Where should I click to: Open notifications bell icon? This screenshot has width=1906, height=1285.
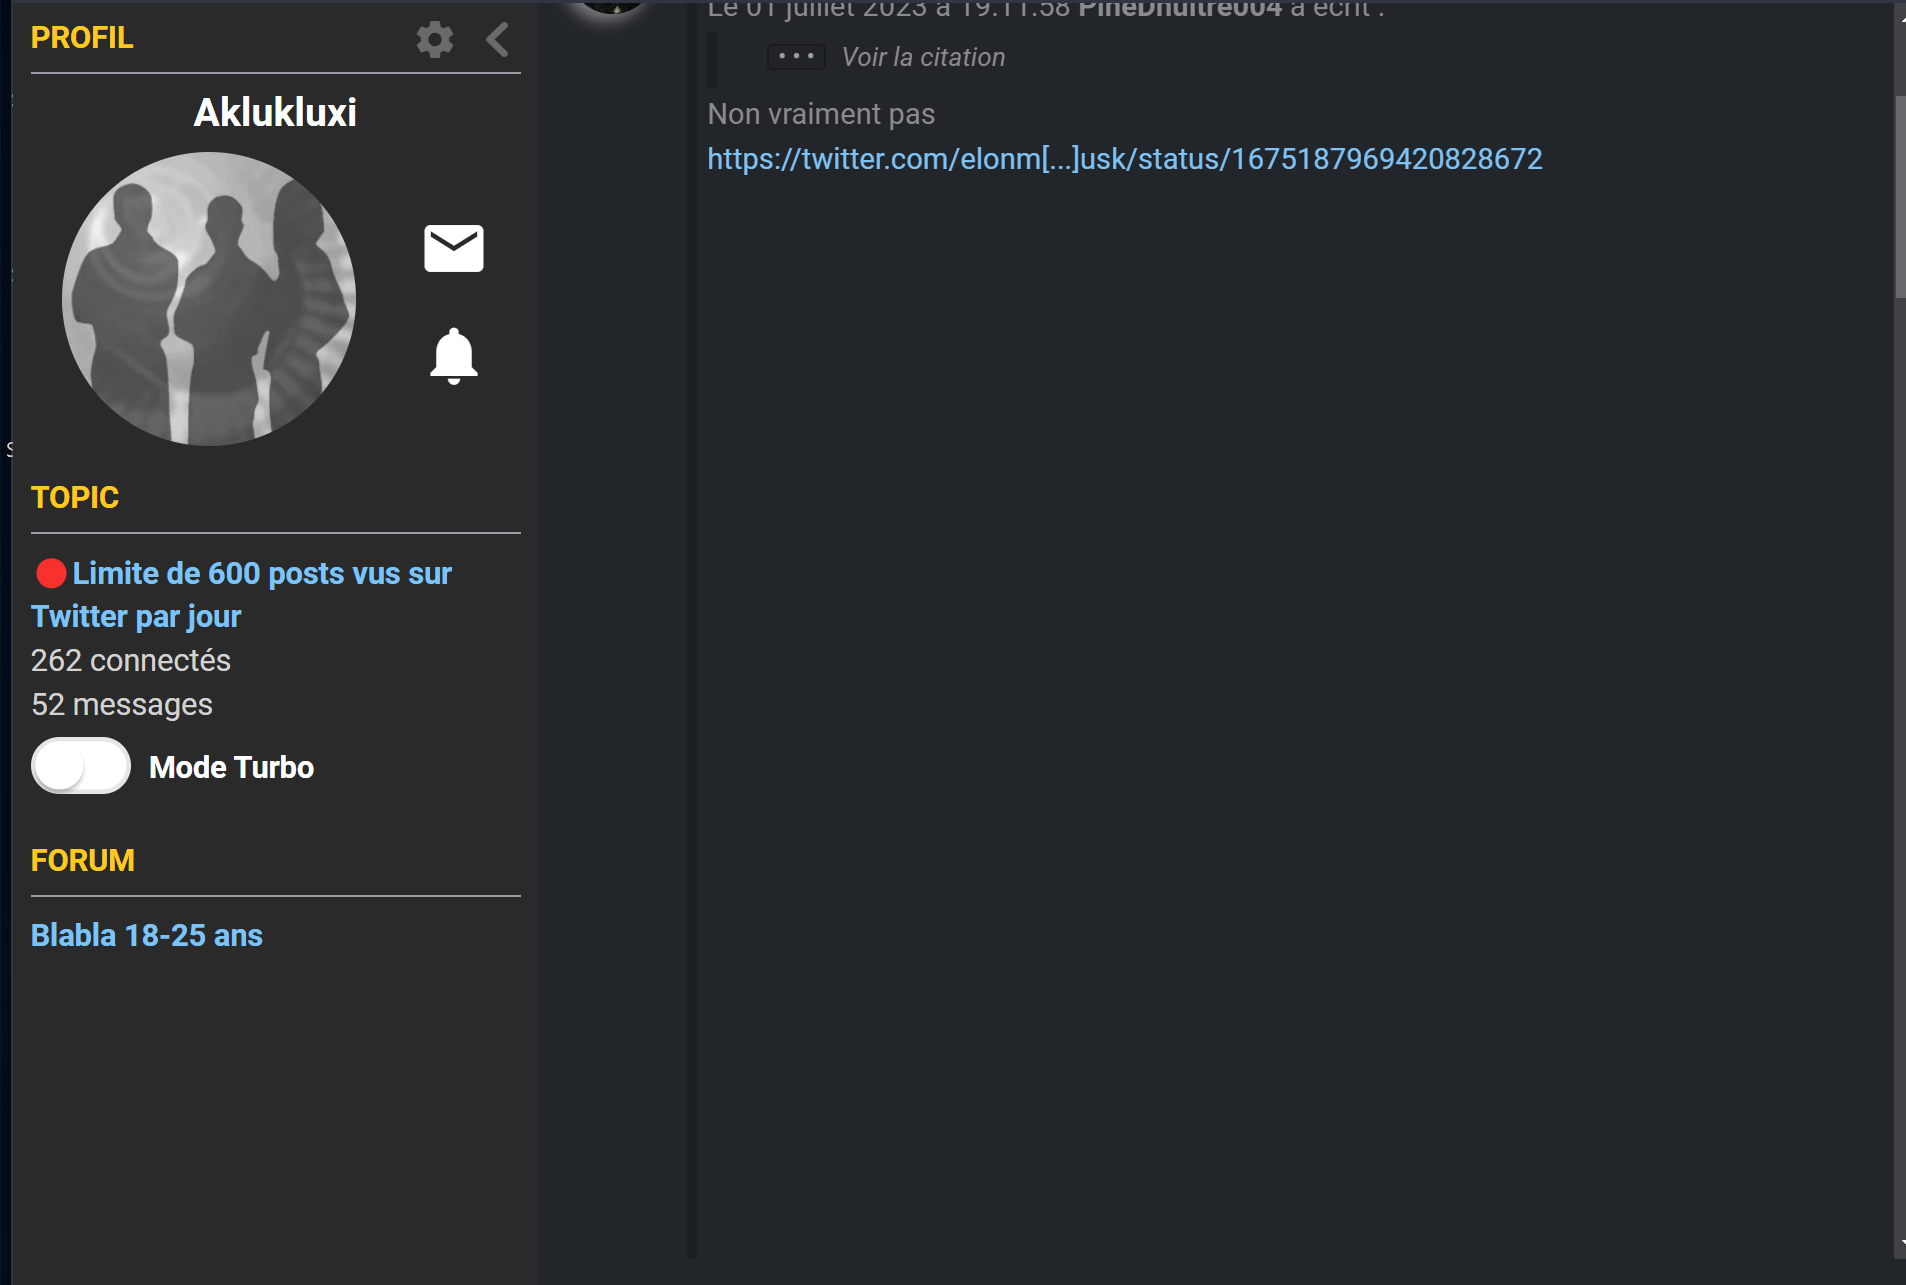[454, 356]
